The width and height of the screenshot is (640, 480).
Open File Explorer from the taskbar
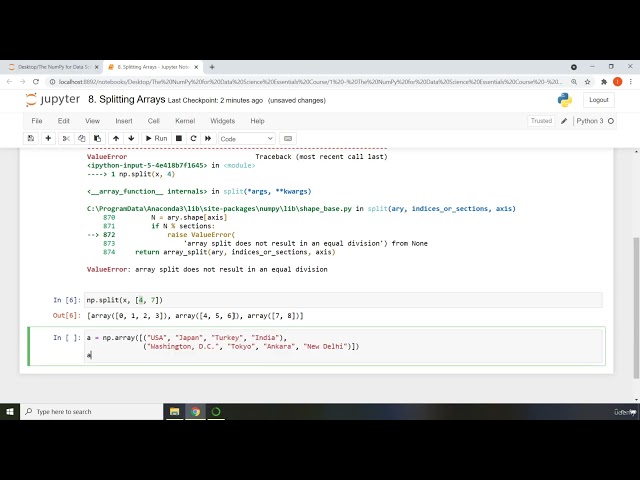pyautogui.click(x=174, y=411)
